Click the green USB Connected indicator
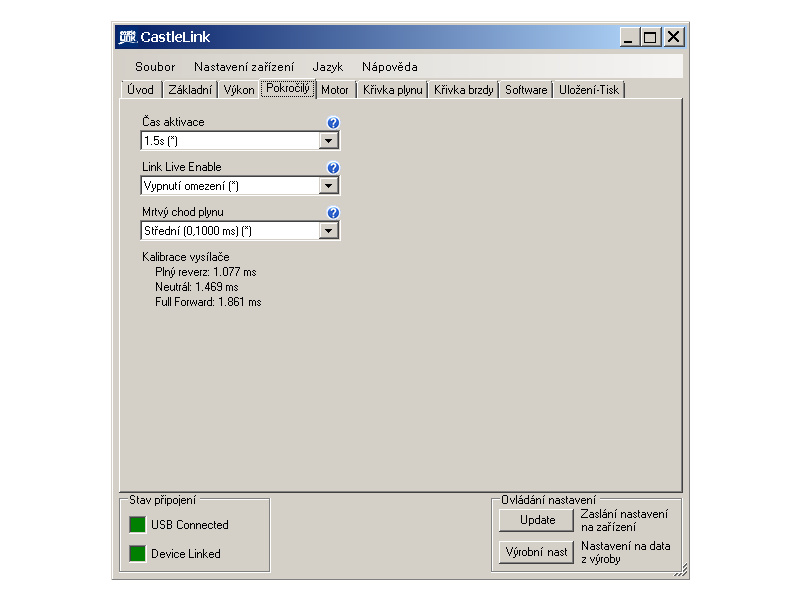Viewport: 800px width, 600px height. 136,525
